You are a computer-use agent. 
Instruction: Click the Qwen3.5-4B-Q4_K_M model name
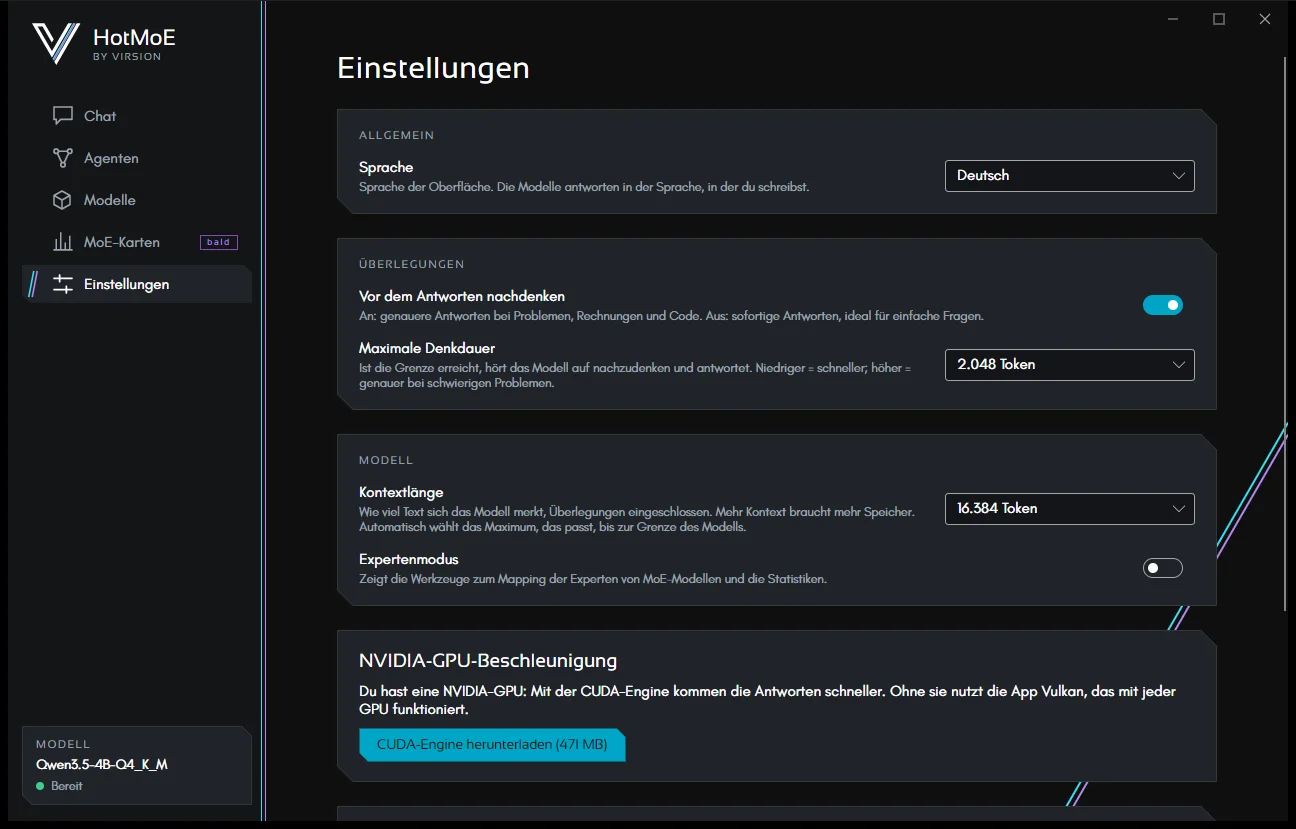pos(102,765)
